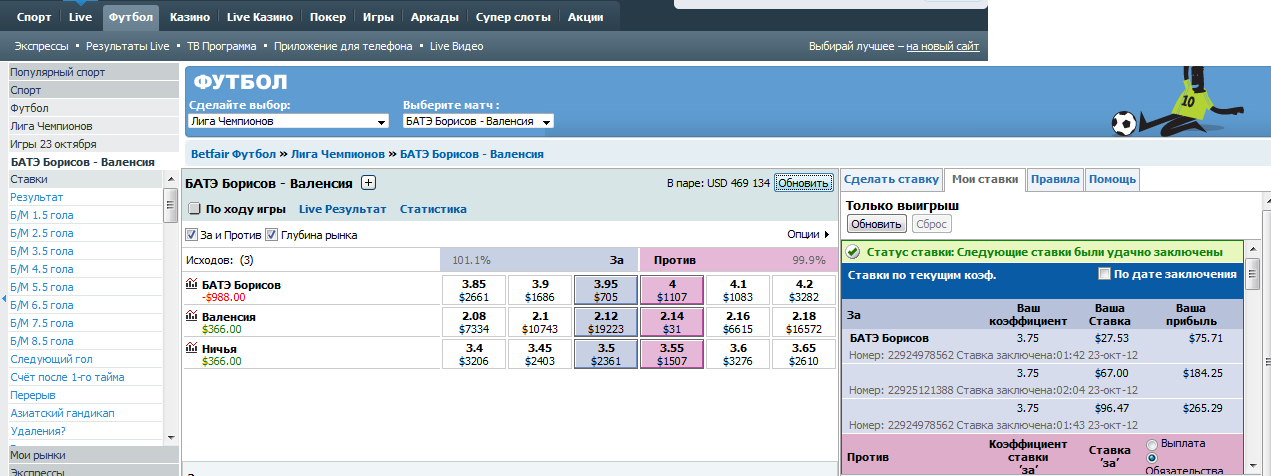Open Результат market in sidebar
Viewport: 1271px width, 476px height.
click(37, 197)
